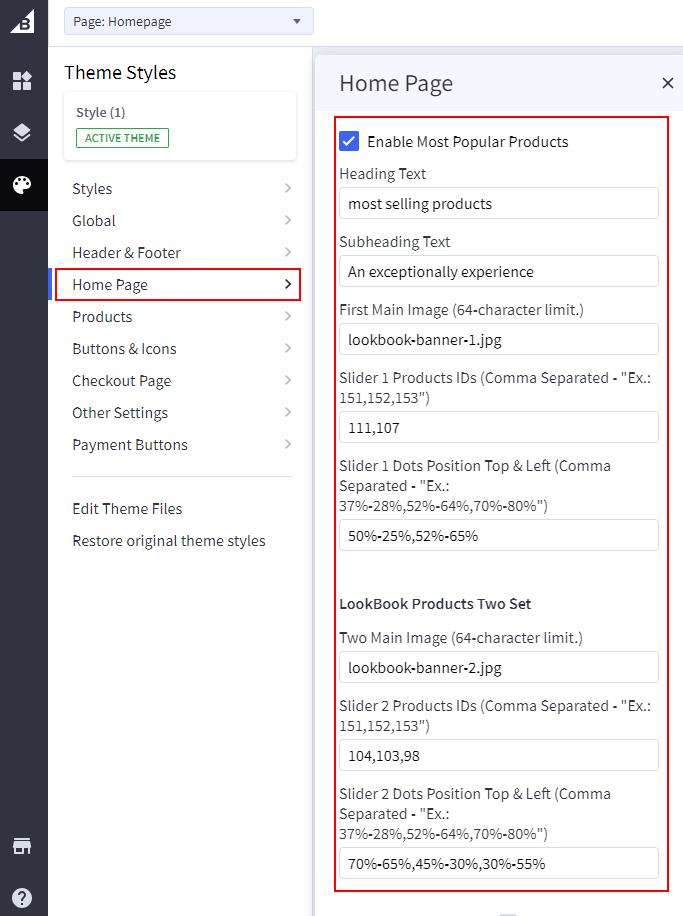Open the Products settings section
Viewport: 683px width, 916px height.
tap(182, 317)
